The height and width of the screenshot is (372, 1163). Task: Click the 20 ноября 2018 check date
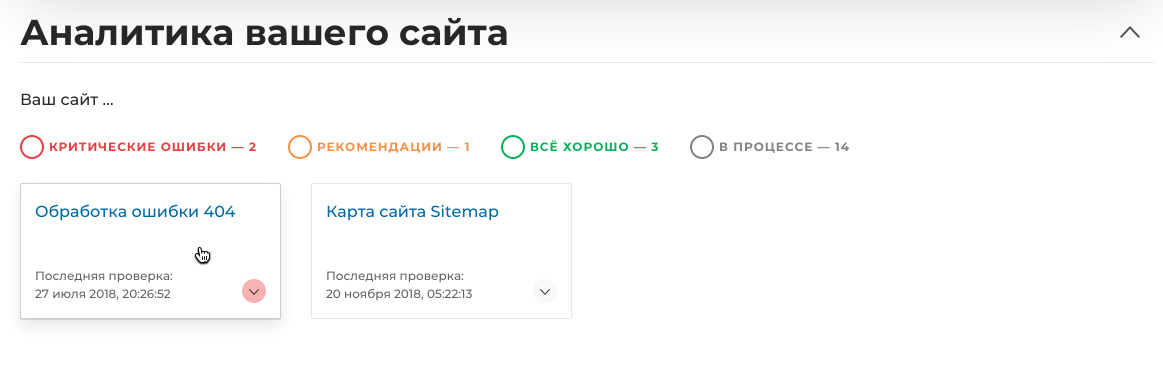(399, 293)
